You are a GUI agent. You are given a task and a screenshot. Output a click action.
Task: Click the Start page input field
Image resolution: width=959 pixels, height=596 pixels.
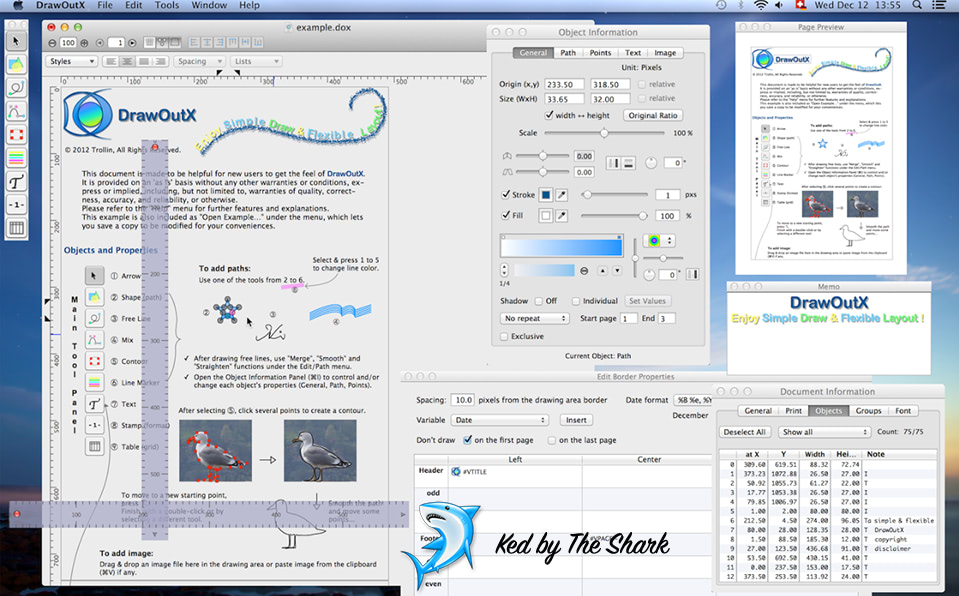point(628,318)
